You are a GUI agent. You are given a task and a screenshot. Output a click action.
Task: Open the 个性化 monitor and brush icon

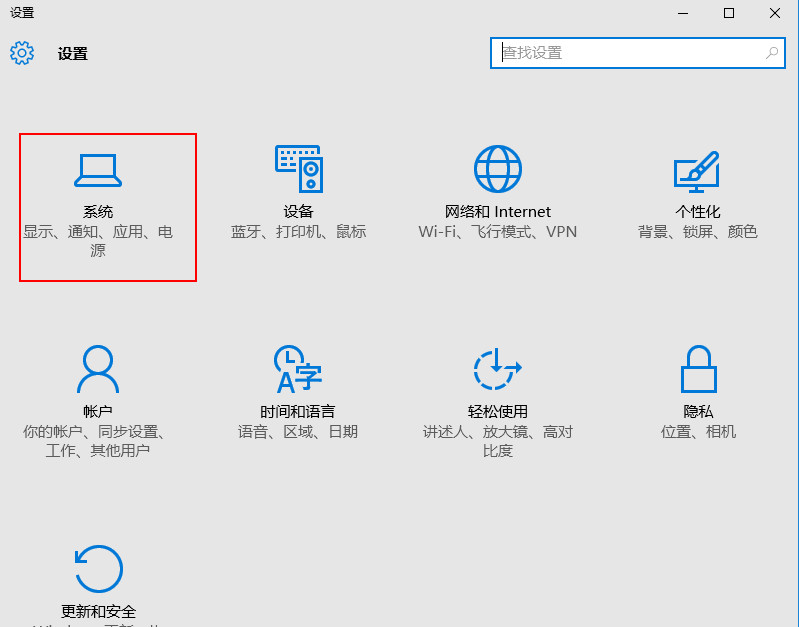pyautogui.click(x=697, y=170)
